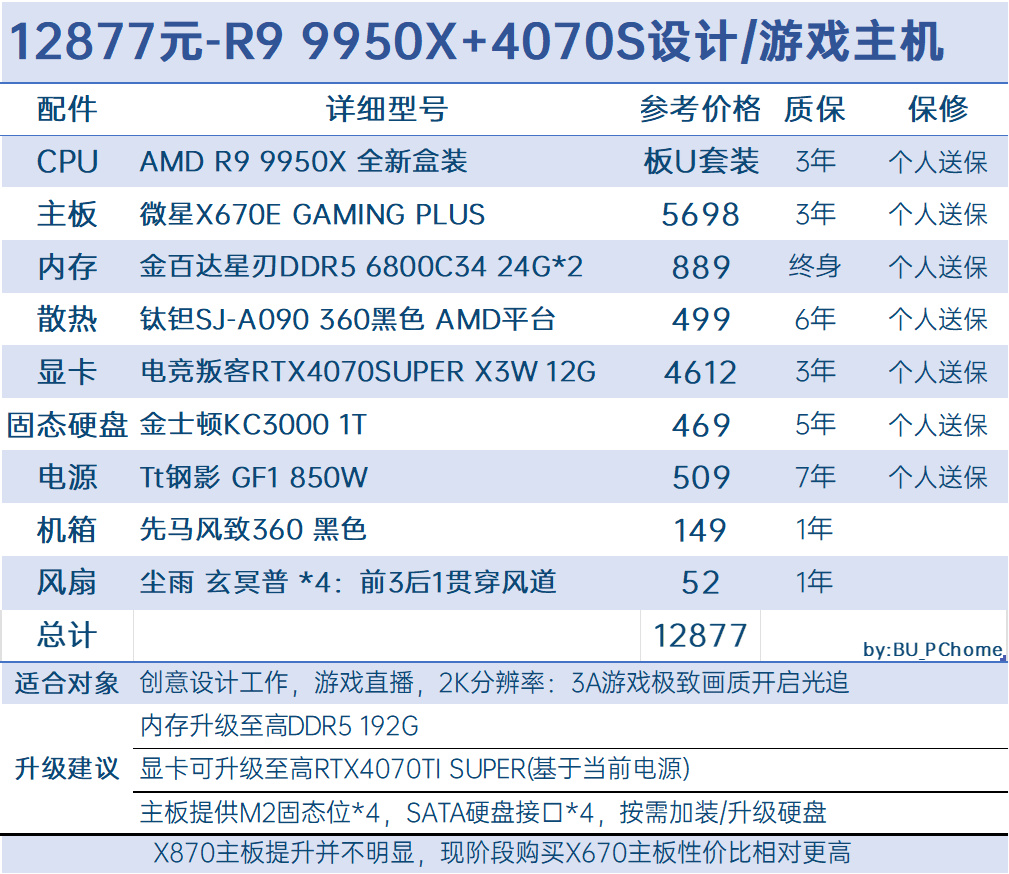Click '个人送保' in the 固态硬盘 row
This screenshot has width=1009, height=874.
(938, 425)
